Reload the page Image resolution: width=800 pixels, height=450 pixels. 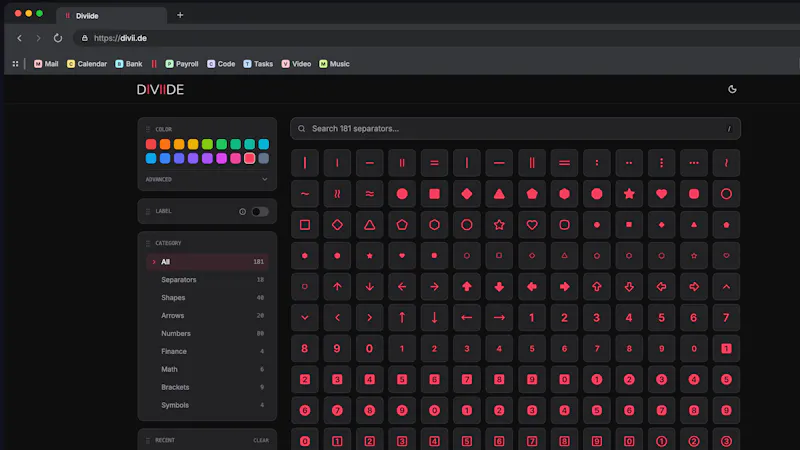coord(58,38)
